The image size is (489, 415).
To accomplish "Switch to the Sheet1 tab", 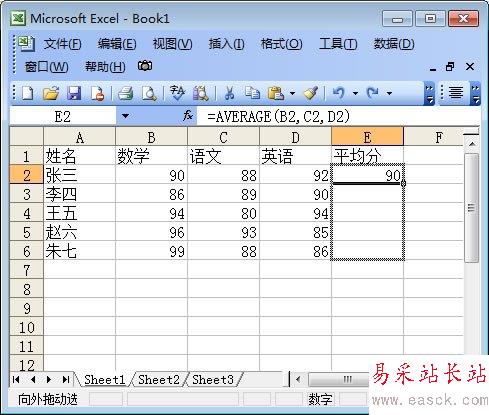I will pos(104,379).
